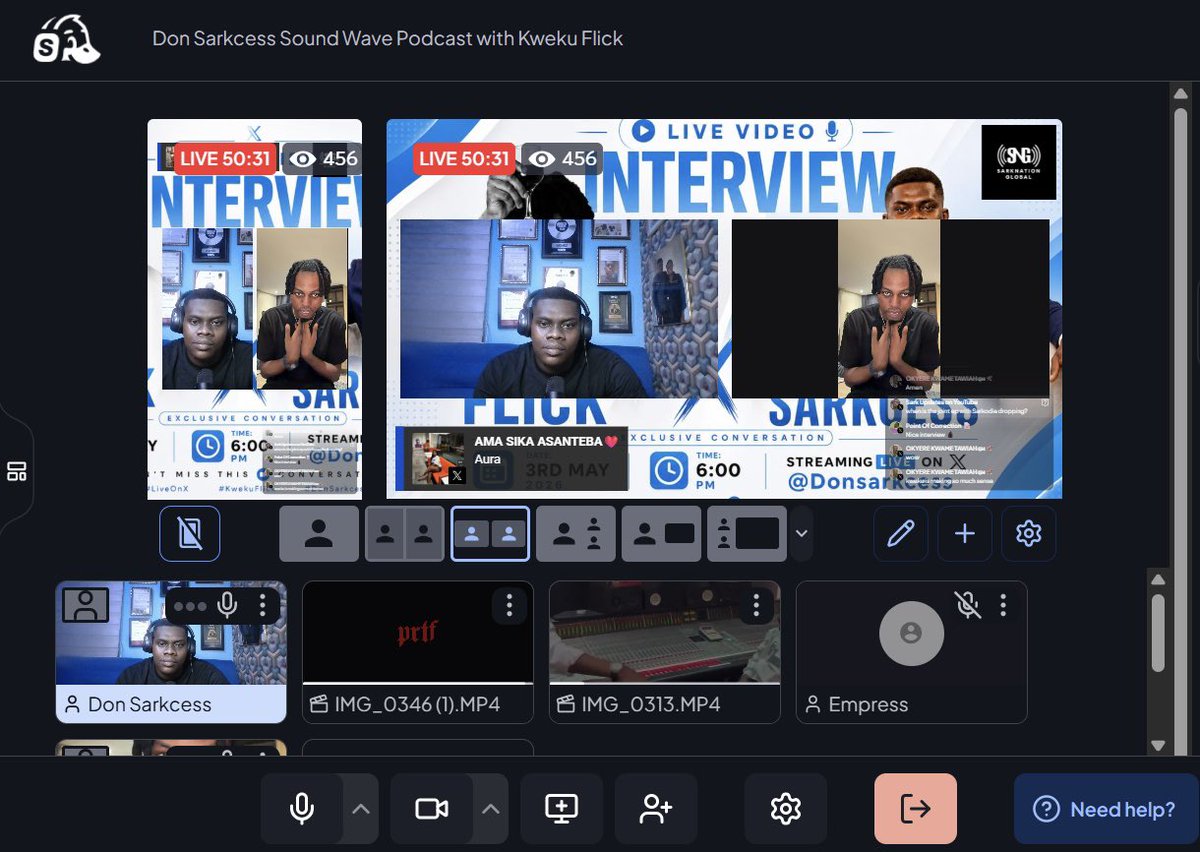Click the StreamYard-style logo in header
Screen dimensions: 1200x852
pyautogui.click(x=66, y=39)
